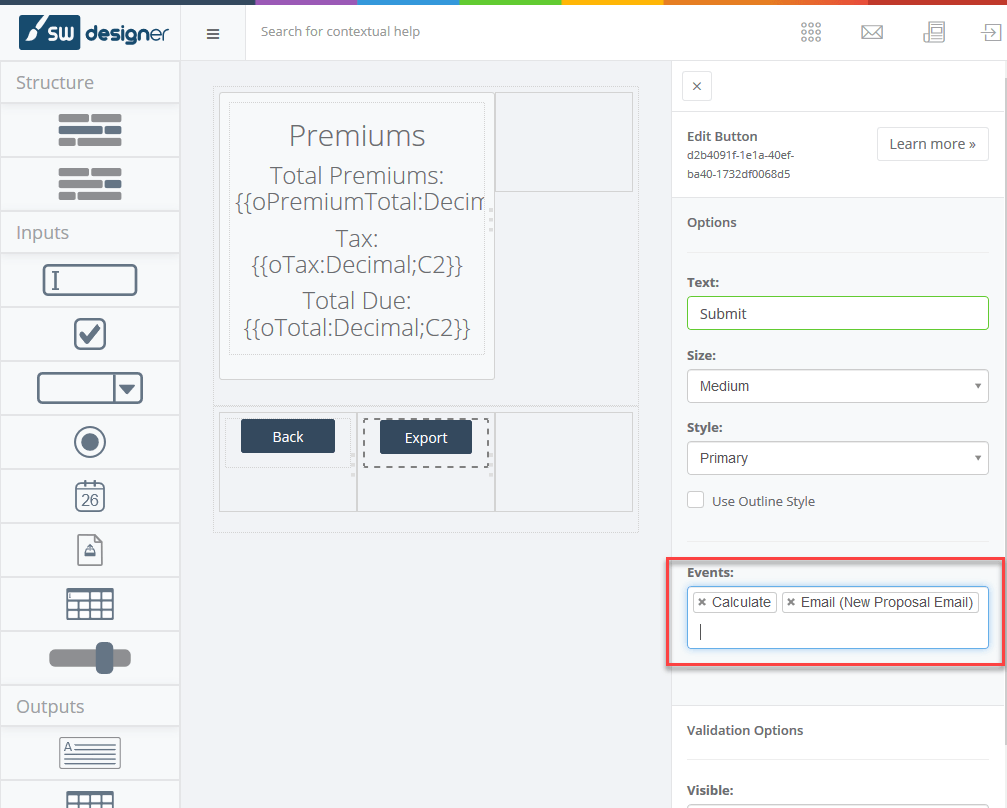Click the Text field containing Submit
Screen dimensions: 1007x808
point(837,314)
